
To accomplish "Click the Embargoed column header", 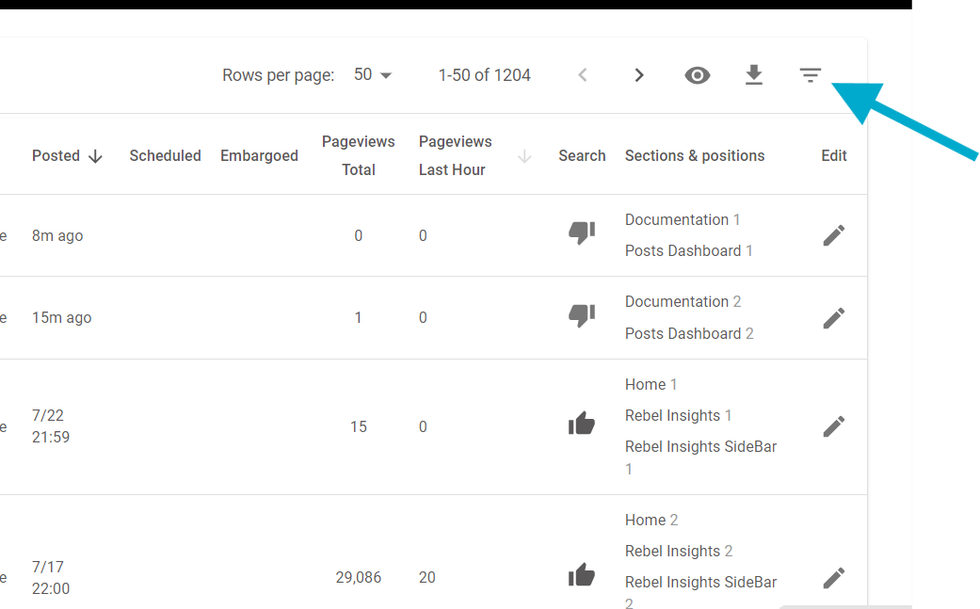I will pyautogui.click(x=259, y=156).
